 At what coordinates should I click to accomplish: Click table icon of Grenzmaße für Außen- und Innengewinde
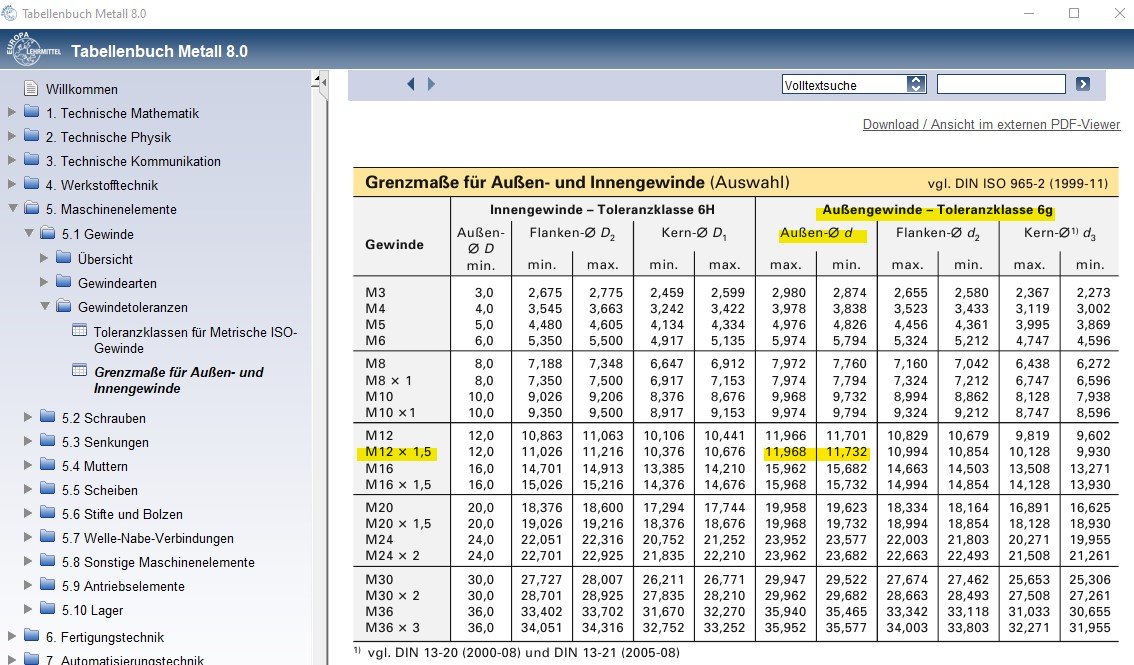click(x=80, y=370)
